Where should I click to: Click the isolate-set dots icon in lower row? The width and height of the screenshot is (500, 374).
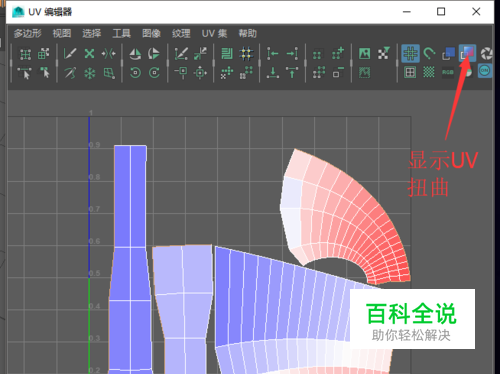pyautogui.click(x=319, y=73)
